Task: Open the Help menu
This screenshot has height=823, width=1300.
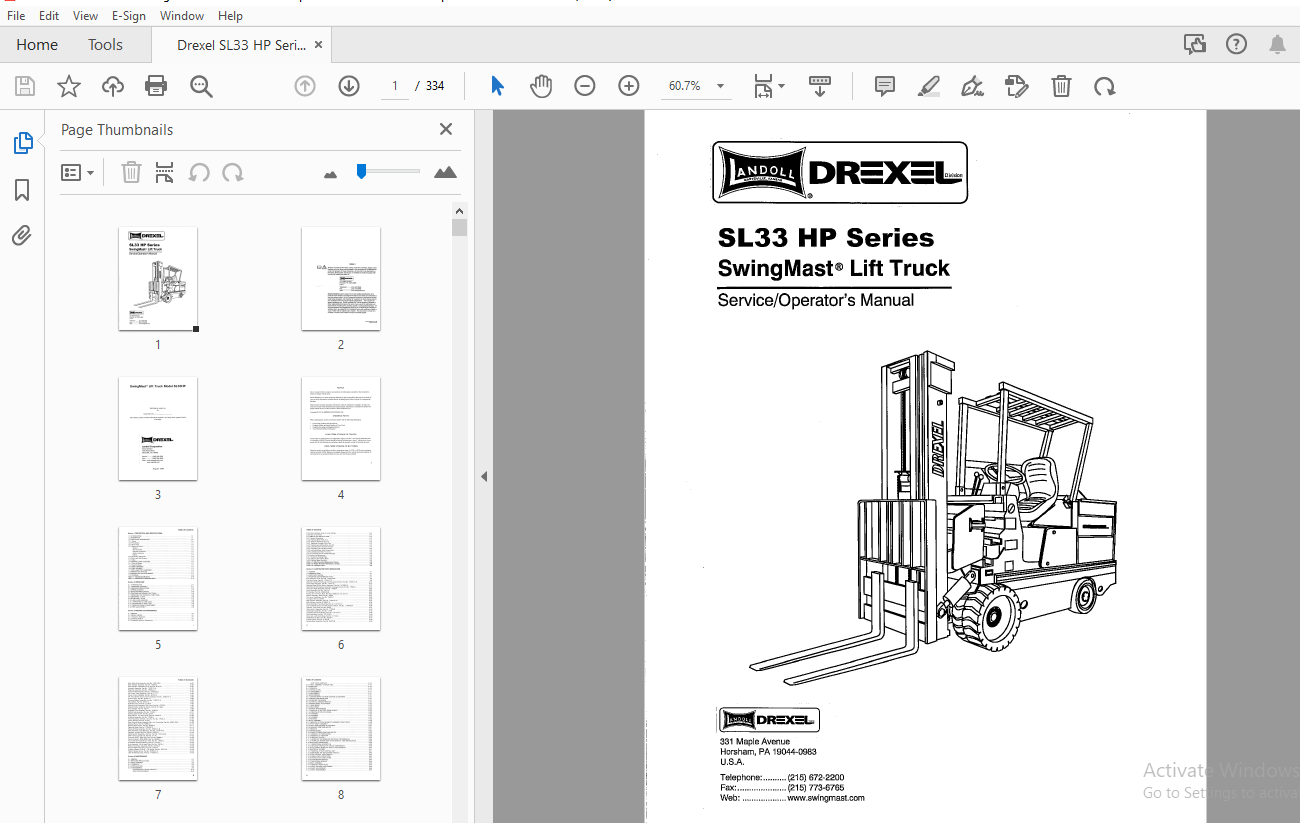Action: click(x=231, y=16)
